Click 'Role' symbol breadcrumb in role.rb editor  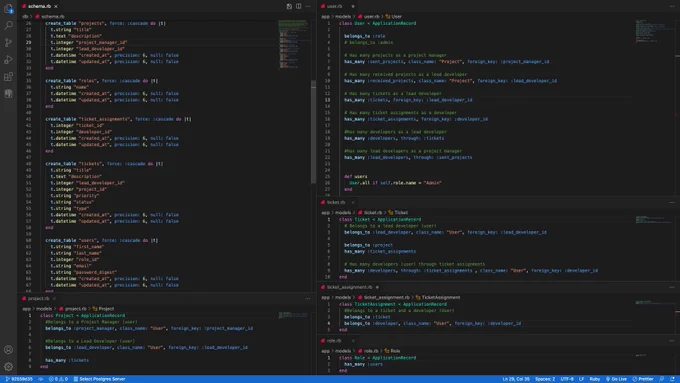tap(395, 351)
